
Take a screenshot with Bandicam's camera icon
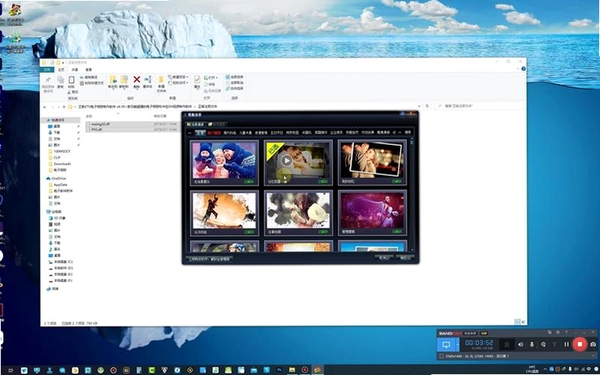point(593,344)
